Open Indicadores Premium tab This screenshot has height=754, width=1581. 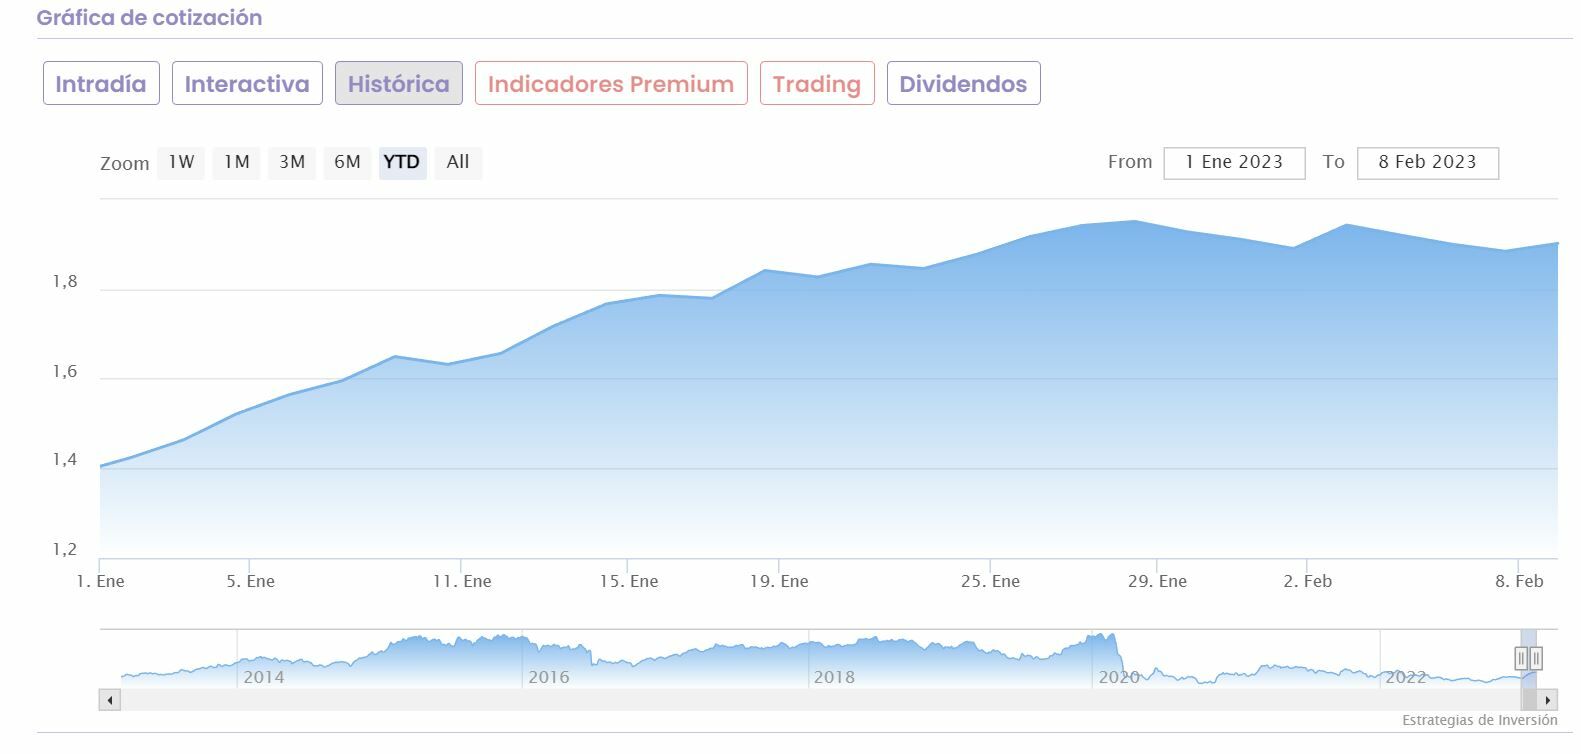tap(611, 84)
